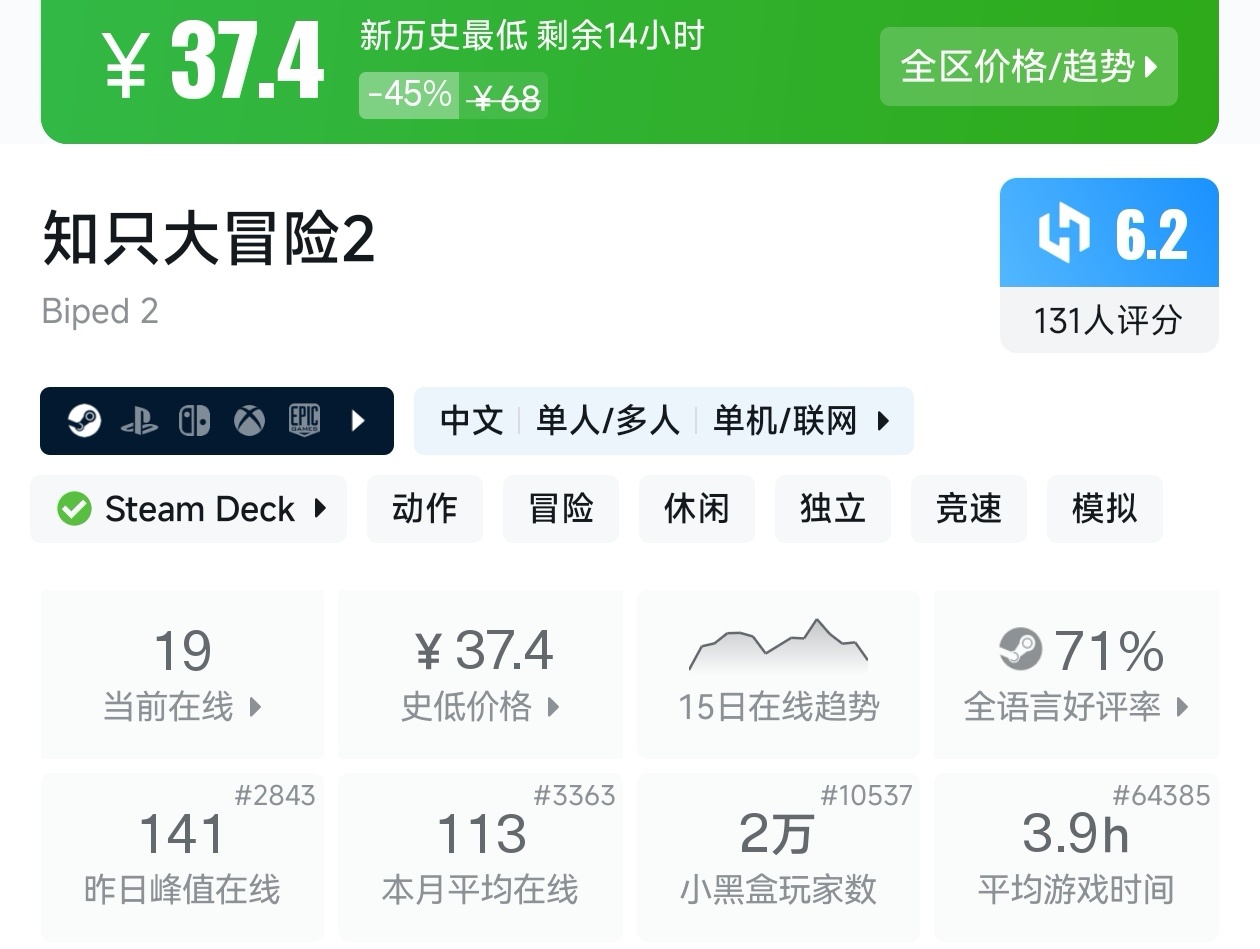
Task: Click the 131人评分 rating count
Action: pos(1108,320)
